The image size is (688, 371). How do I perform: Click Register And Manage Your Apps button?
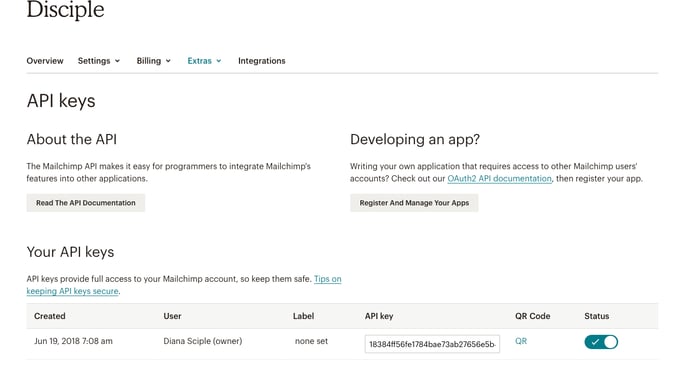(414, 203)
